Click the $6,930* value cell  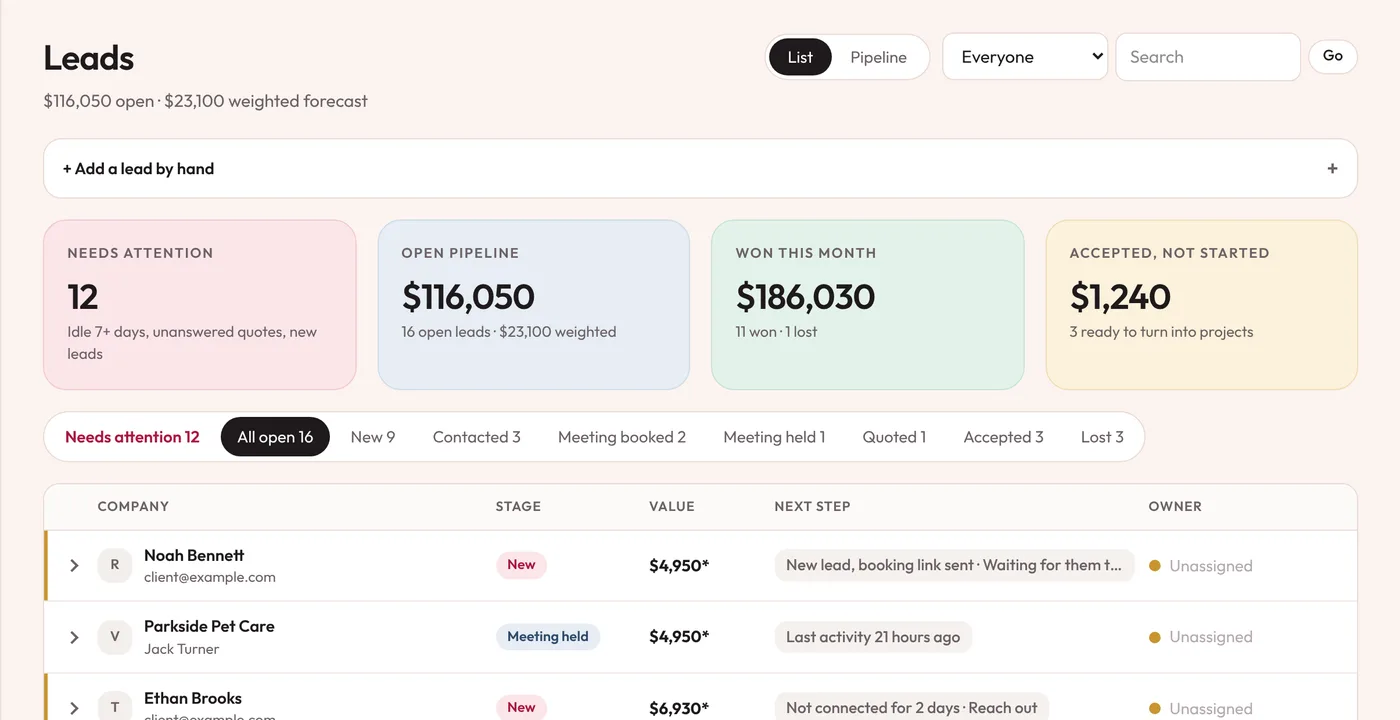[x=679, y=708]
